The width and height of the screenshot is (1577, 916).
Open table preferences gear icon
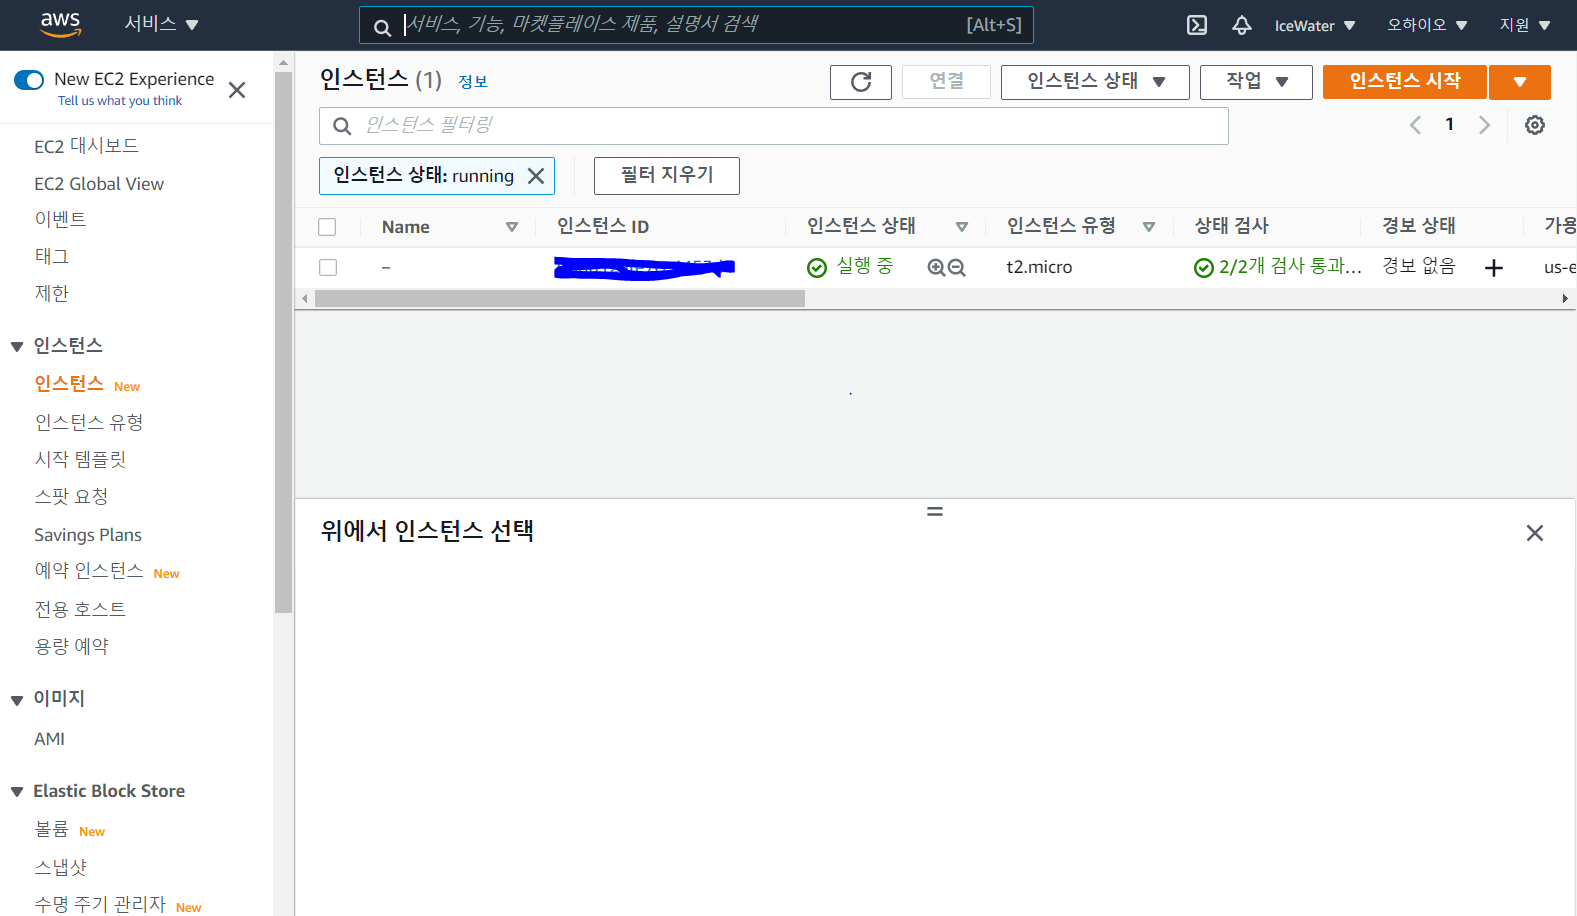1535,125
